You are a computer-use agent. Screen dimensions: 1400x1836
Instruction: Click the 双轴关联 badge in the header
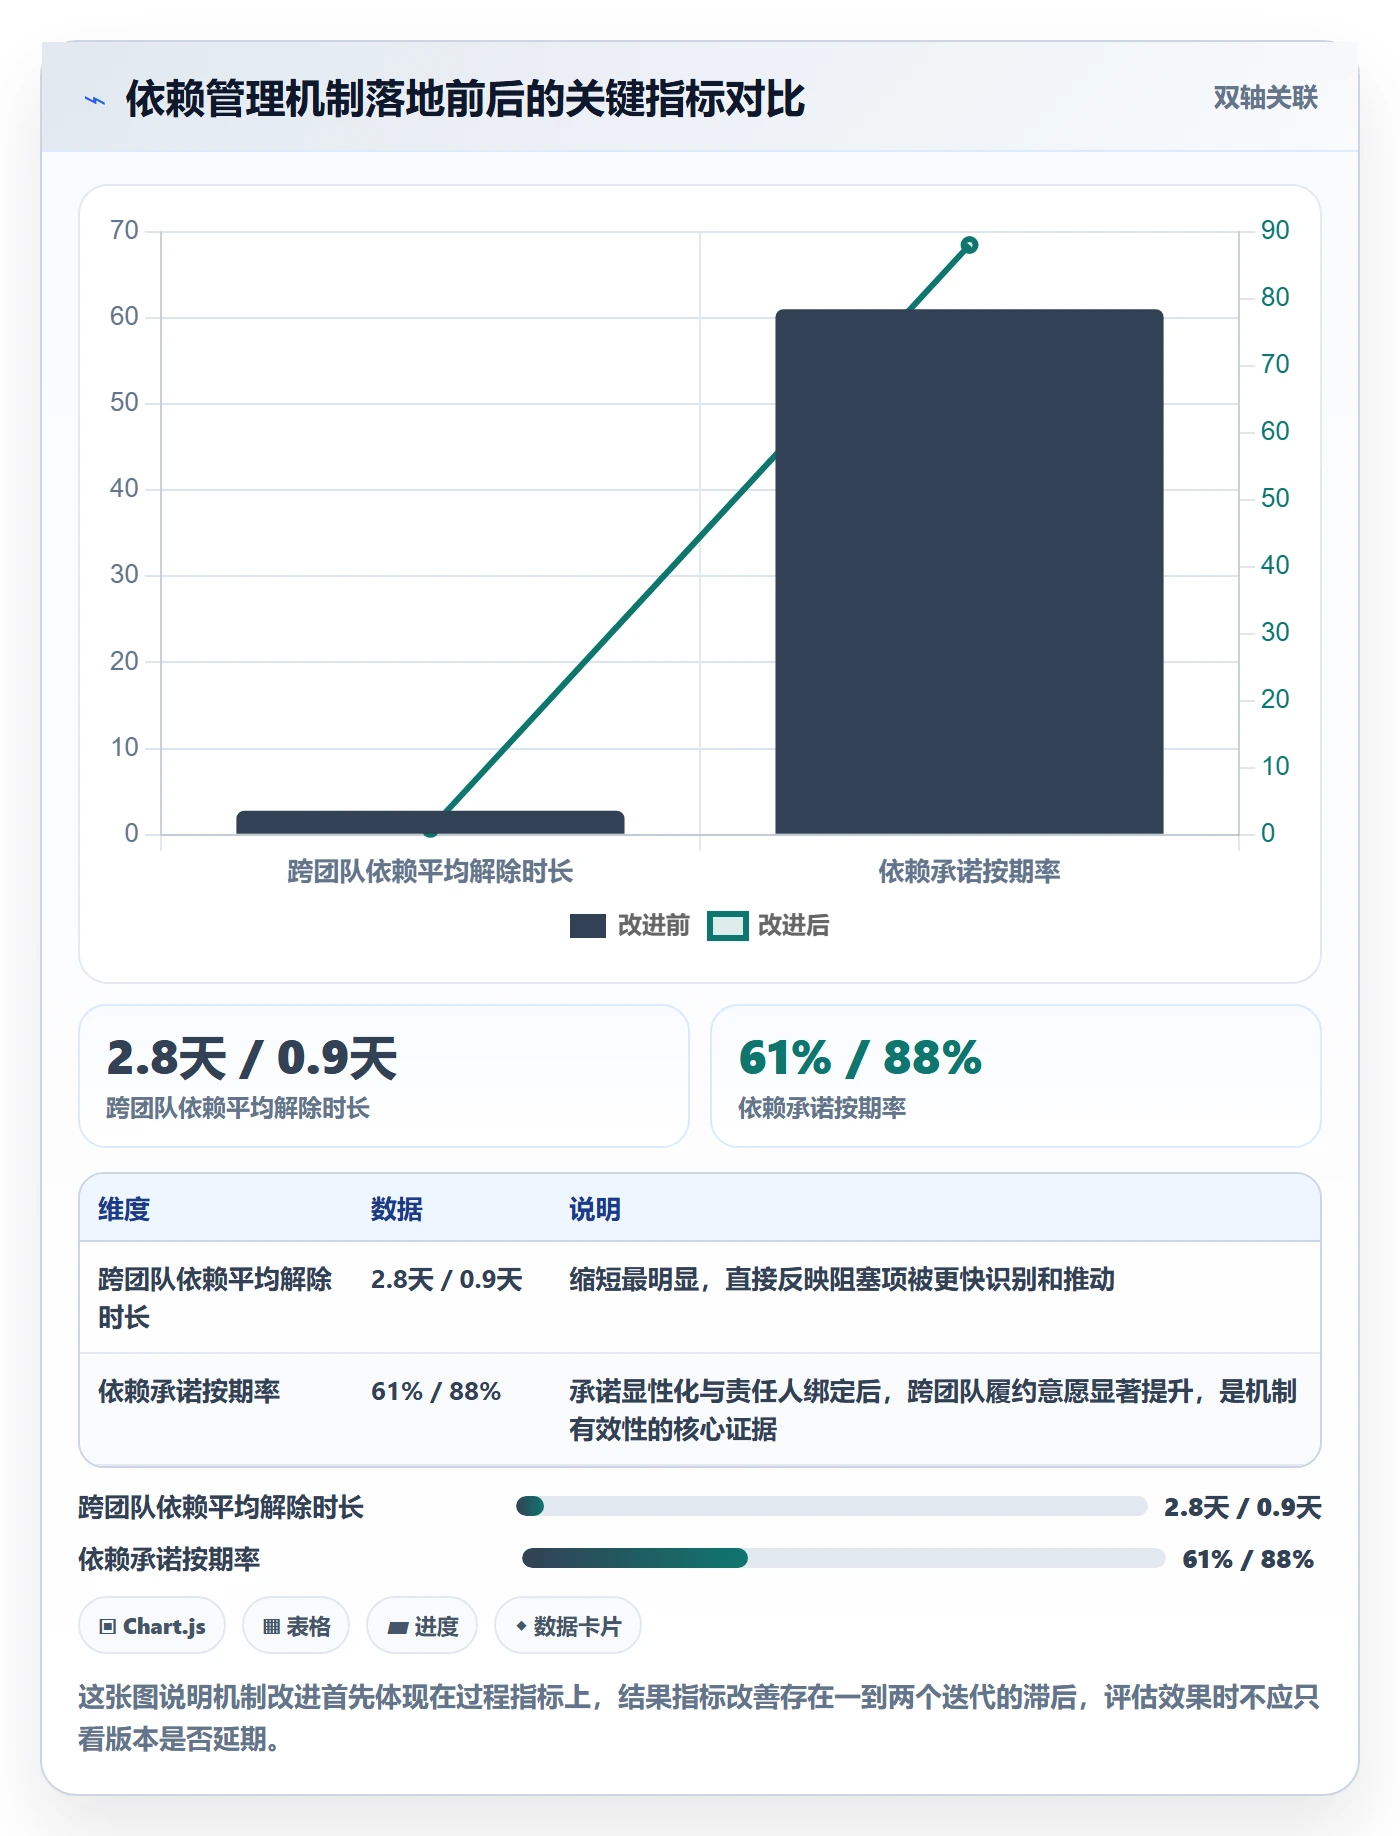[x=1265, y=98]
